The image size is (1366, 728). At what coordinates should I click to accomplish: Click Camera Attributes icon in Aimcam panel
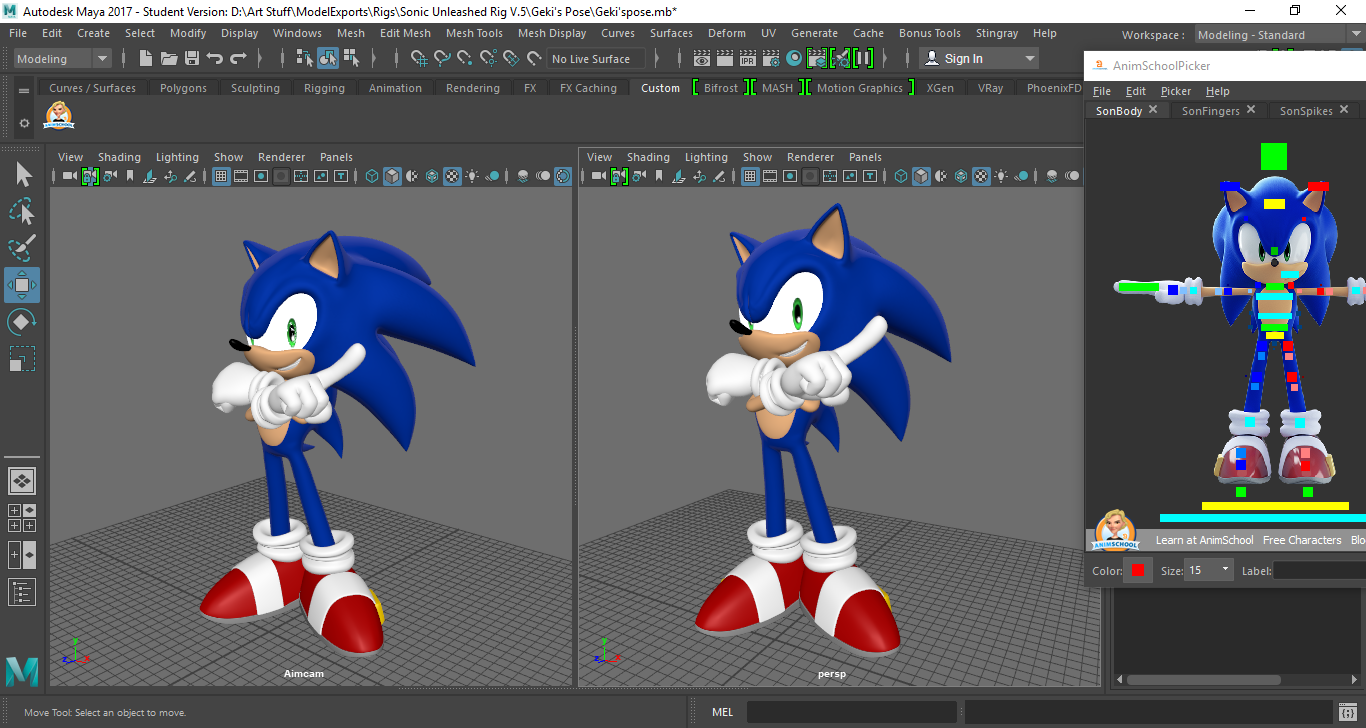pos(110,176)
